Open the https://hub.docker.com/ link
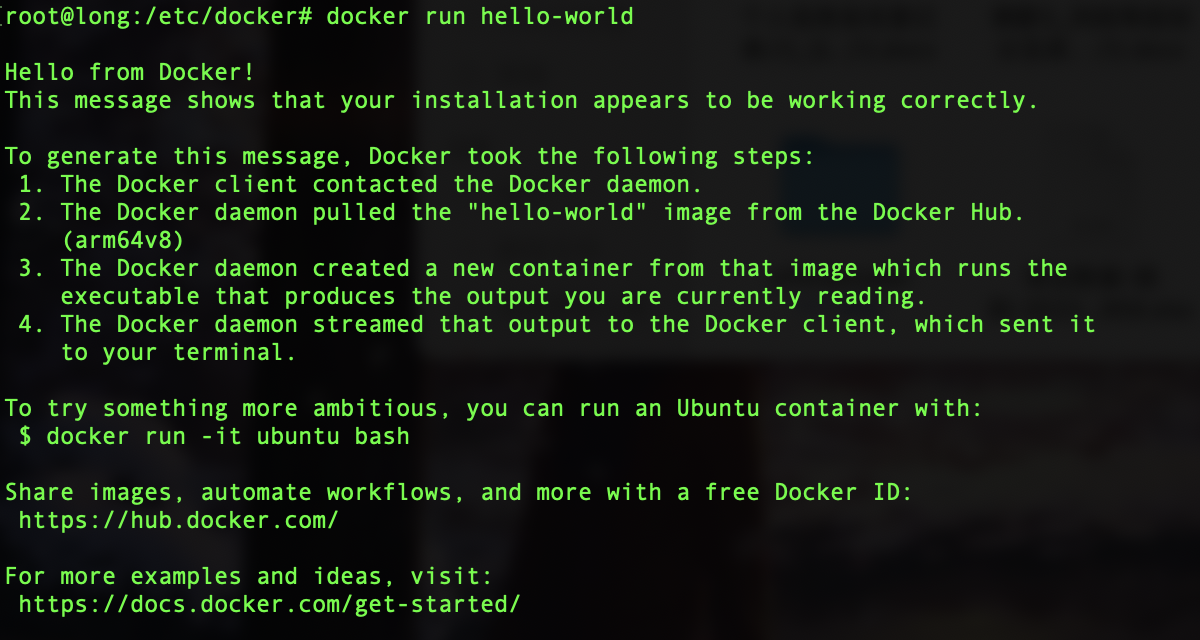Screen dimensions: 1200x640 [179, 520]
